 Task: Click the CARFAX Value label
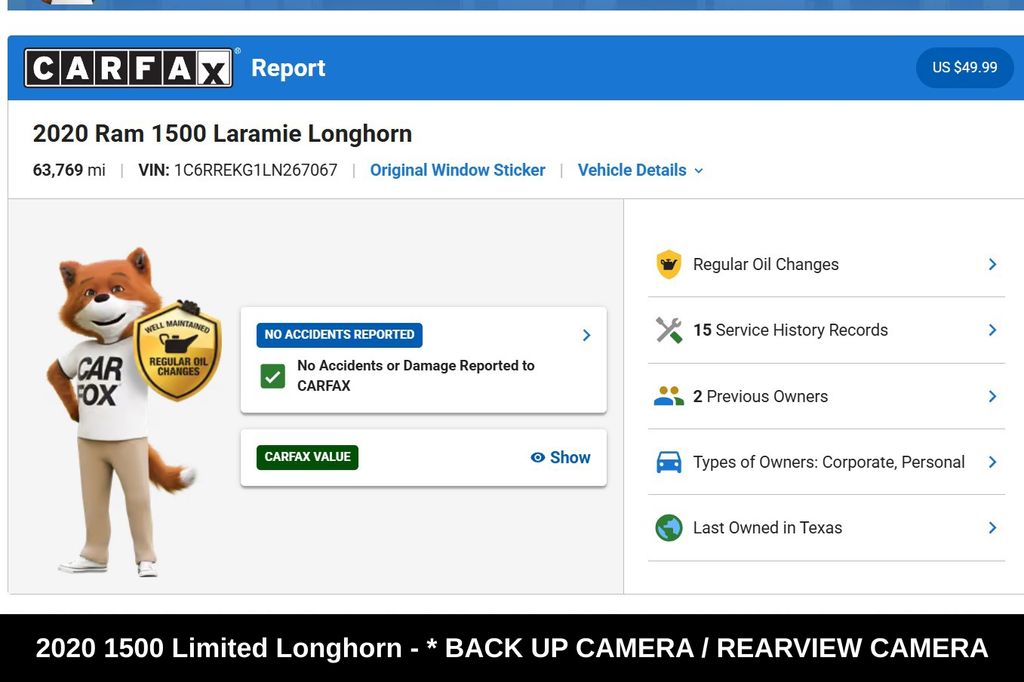(x=307, y=457)
